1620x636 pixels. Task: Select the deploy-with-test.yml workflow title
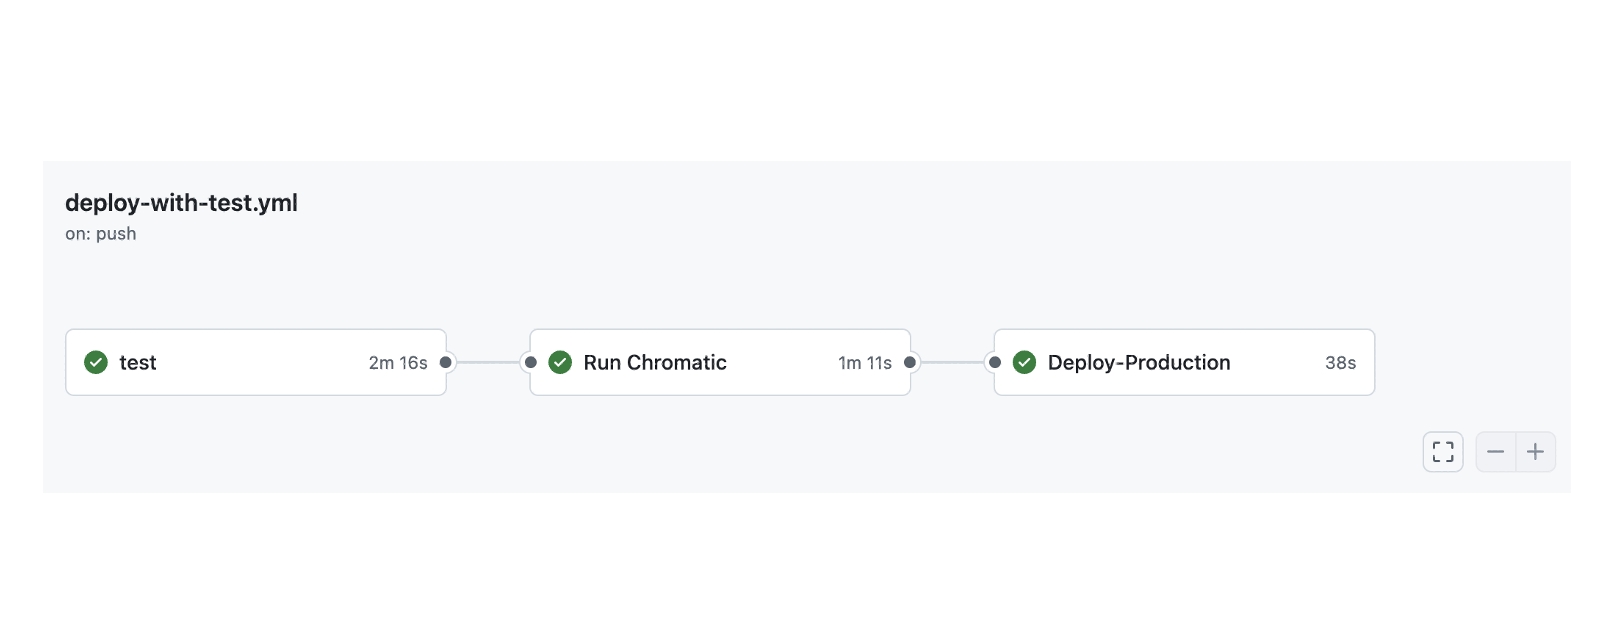click(x=181, y=203)
